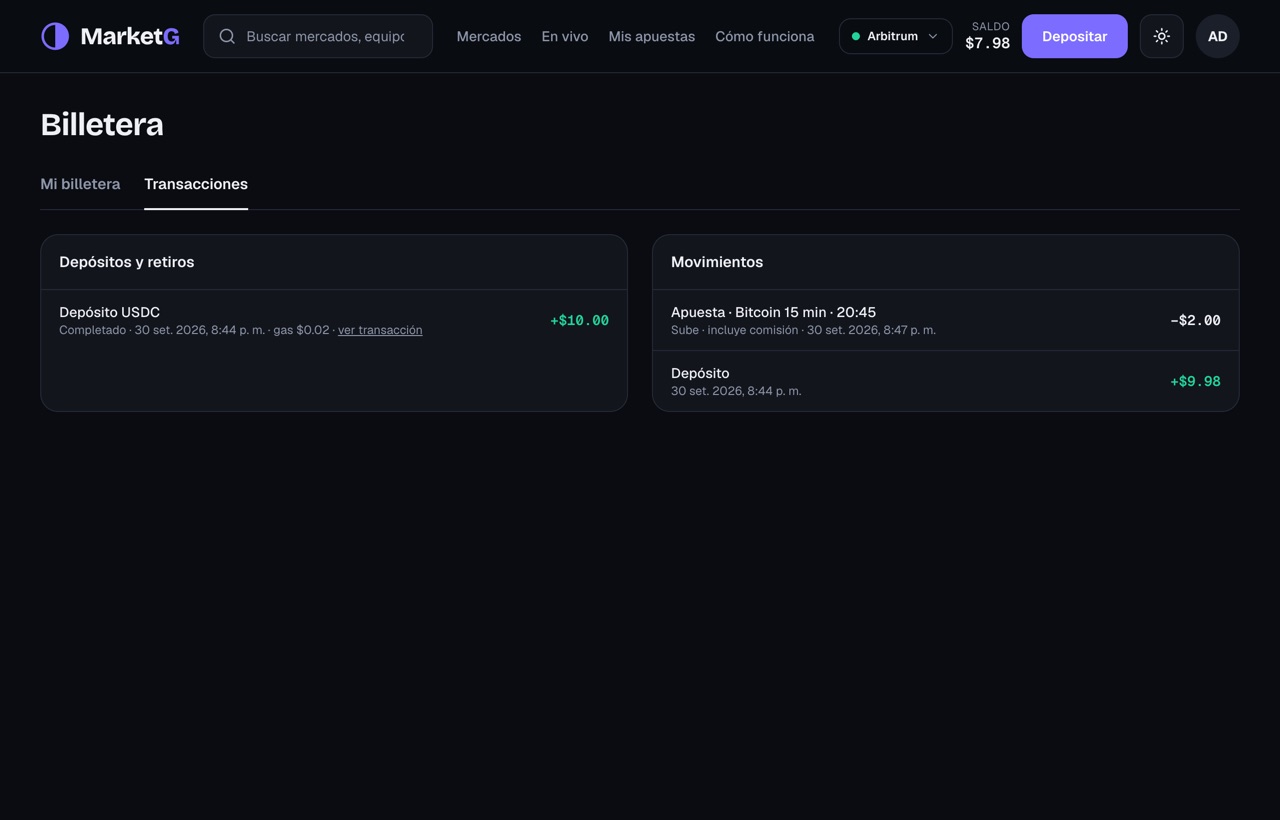Open Mis apuestas page

click(652, 36)
